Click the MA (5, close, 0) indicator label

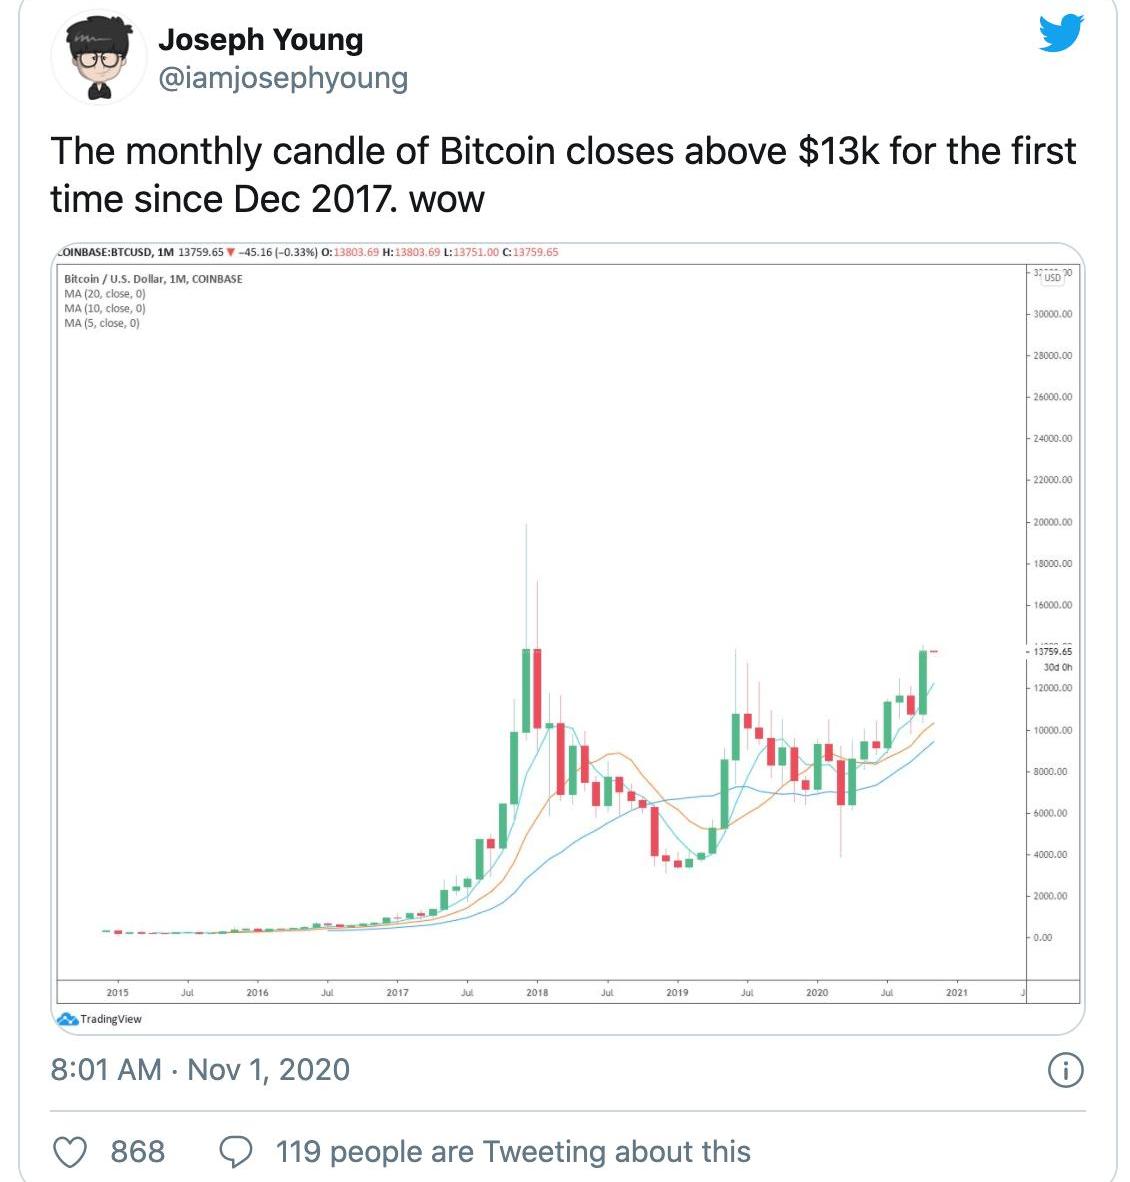pos(102,323)
